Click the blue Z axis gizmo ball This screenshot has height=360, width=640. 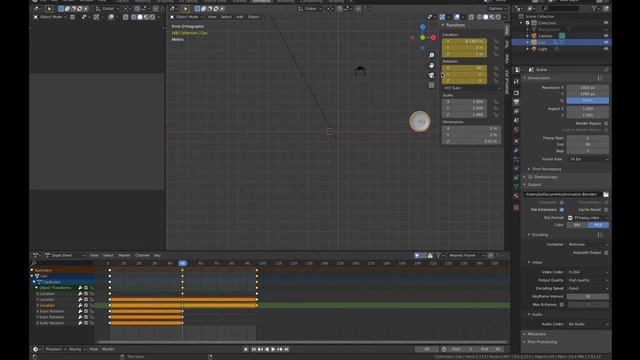click(x=423, y=27)
